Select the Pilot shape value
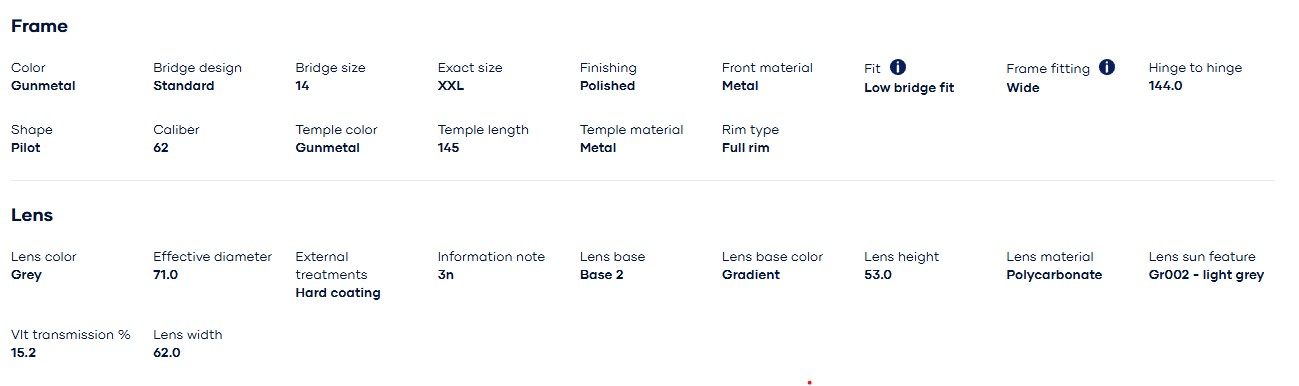Image resolution: width=1299 pixels, height=386 pixels. pos(26,148)
